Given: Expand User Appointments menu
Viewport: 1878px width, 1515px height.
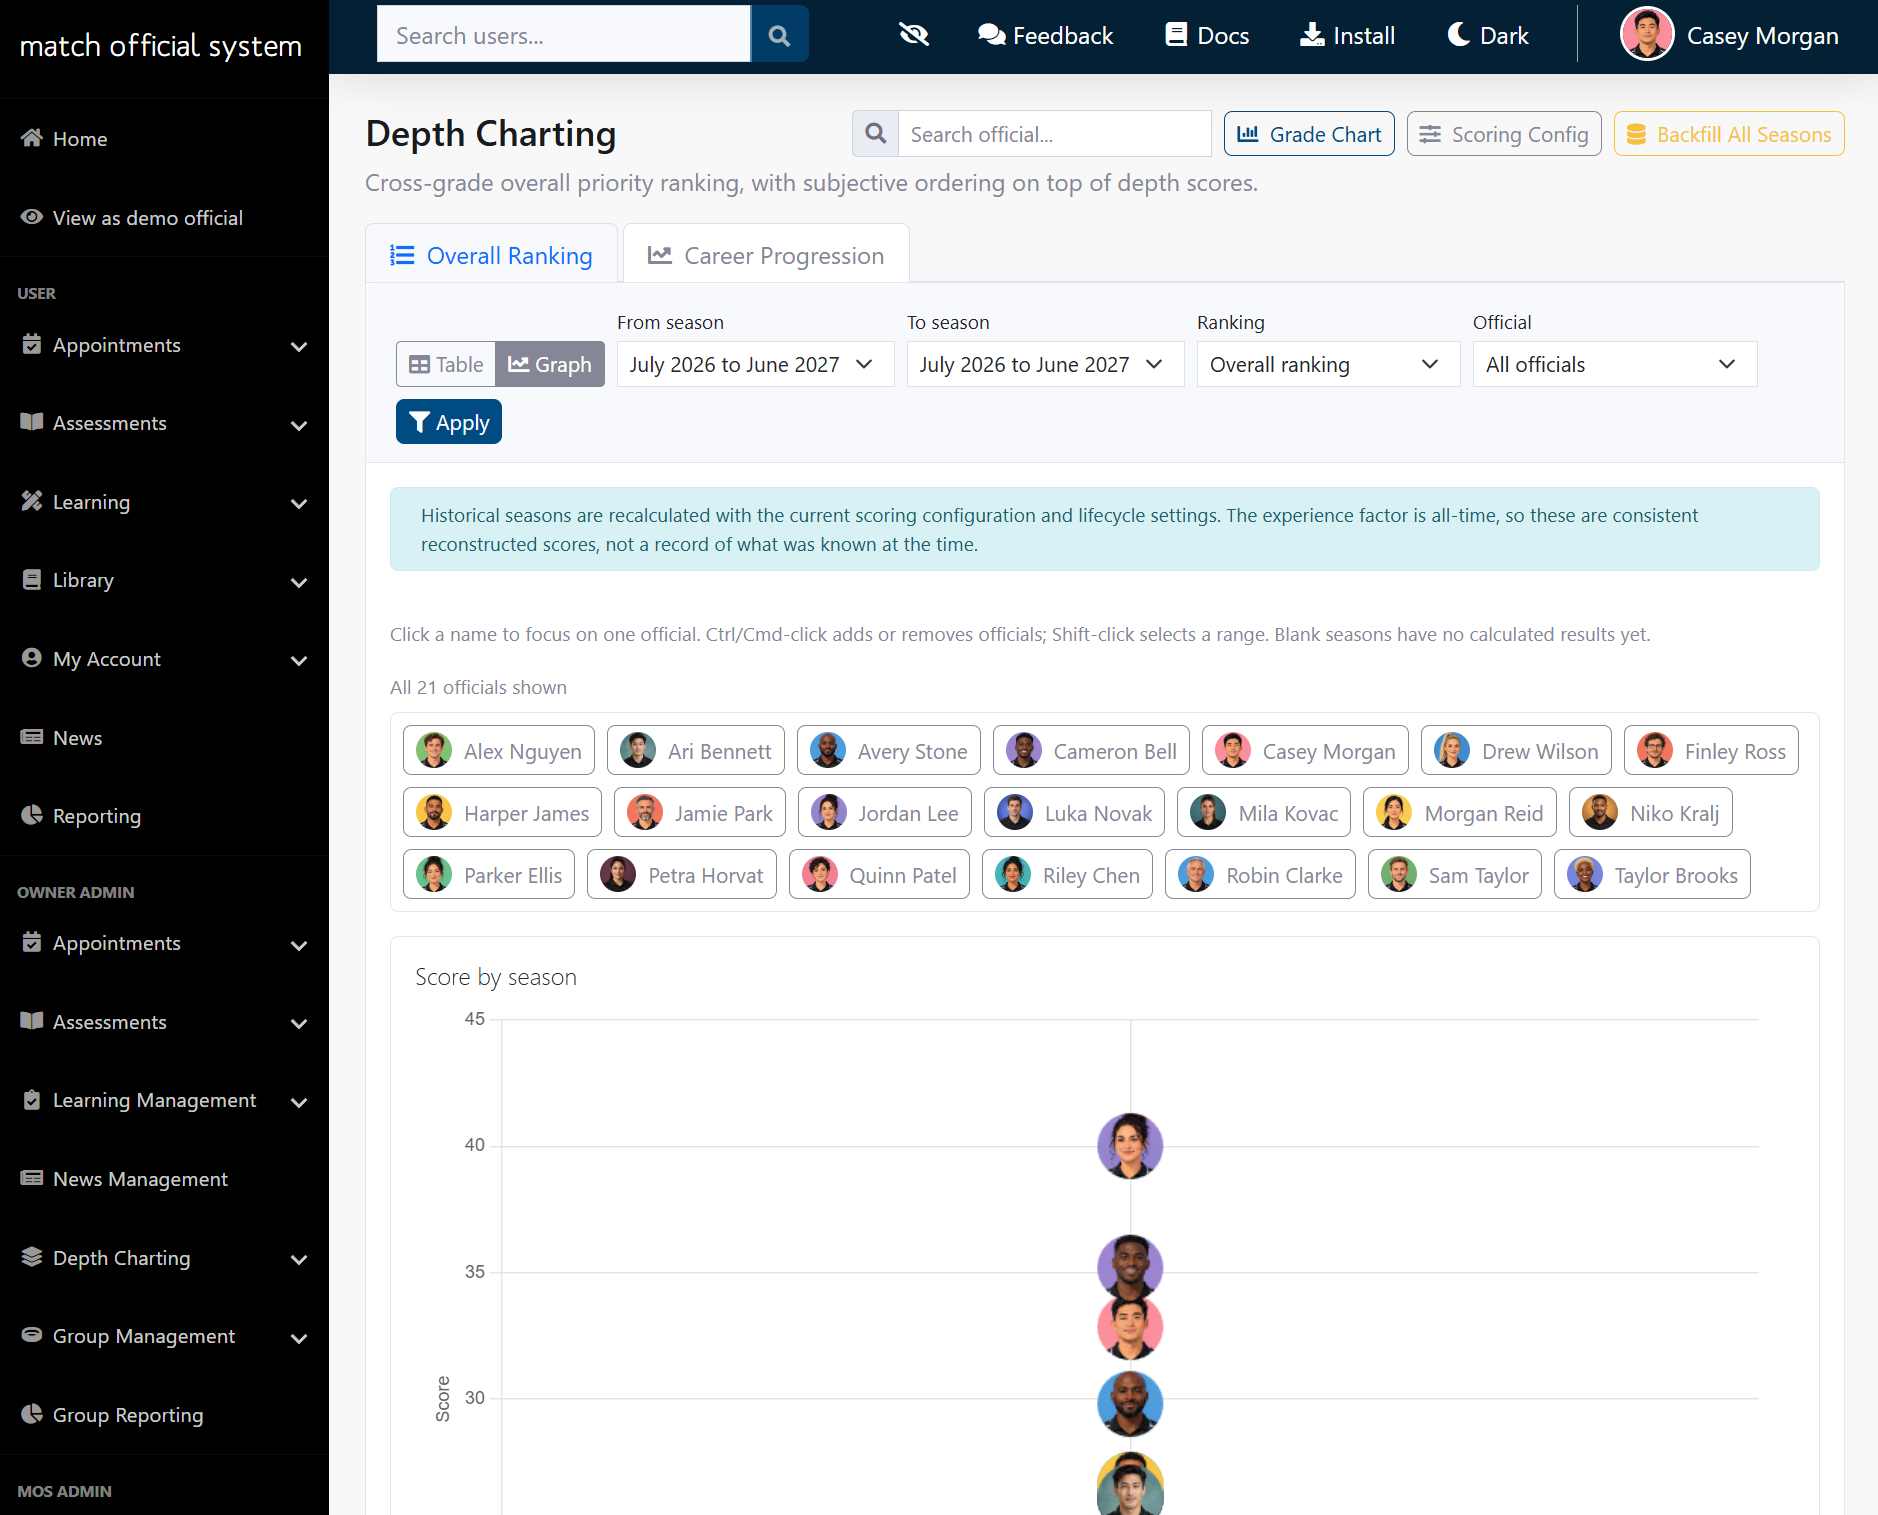Looking at the screenshot, I should 164,345.
